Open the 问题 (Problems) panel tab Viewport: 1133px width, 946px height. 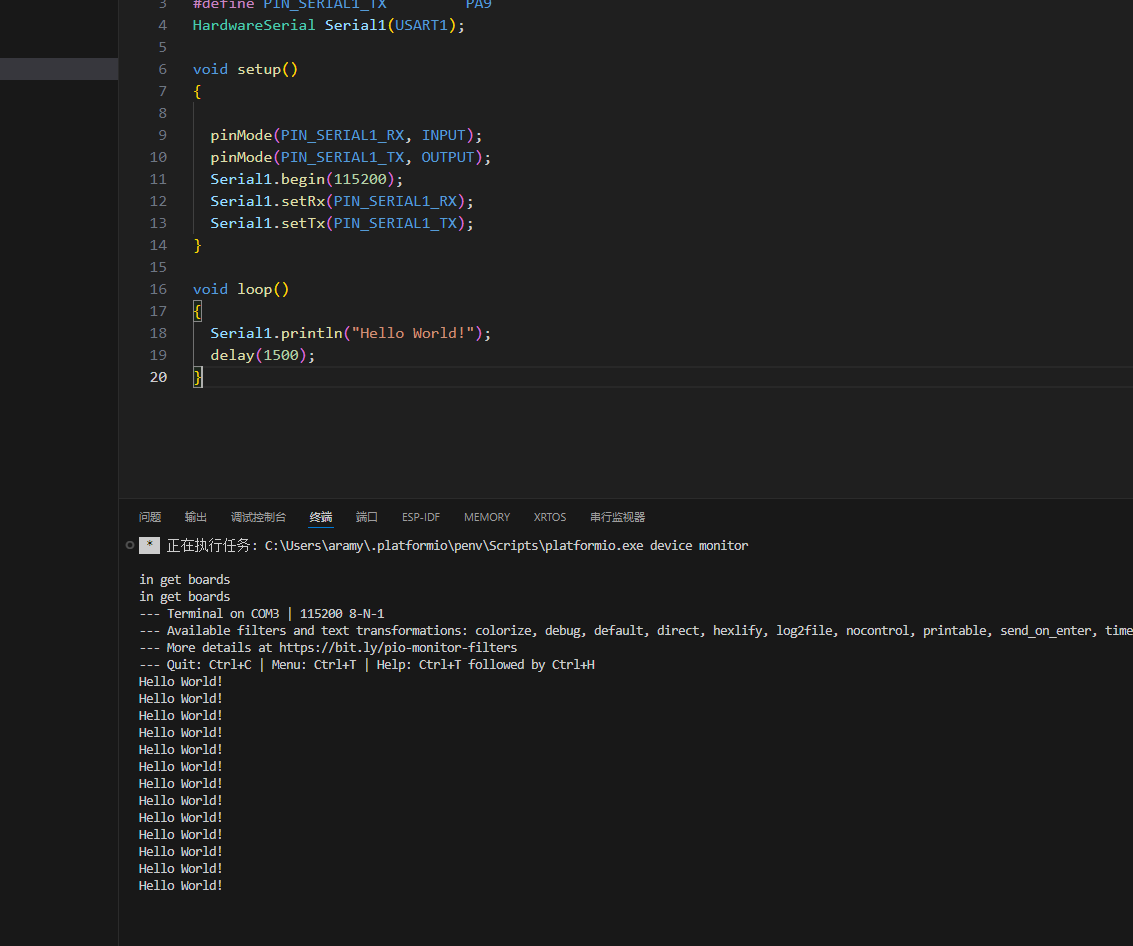pyautogui.click(x=150, y=517)
